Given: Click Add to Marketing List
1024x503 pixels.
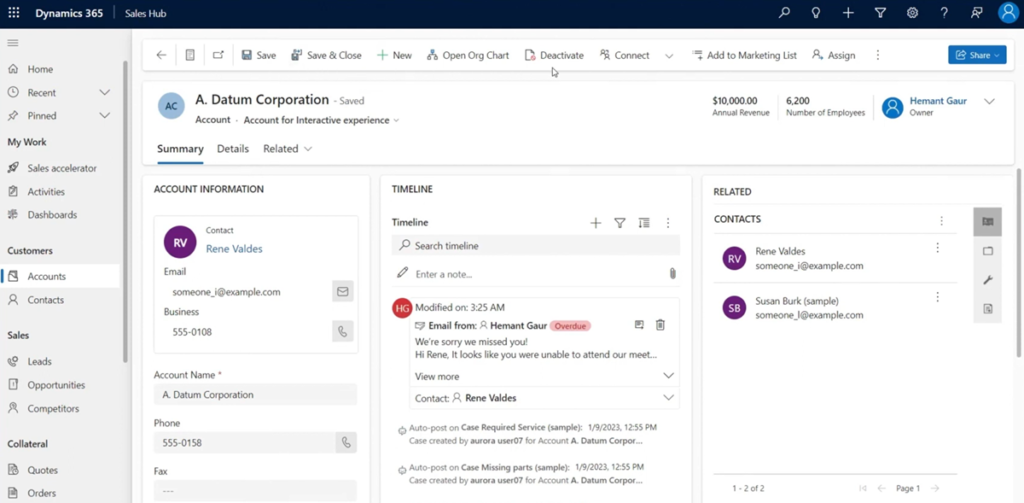Looking at the screenshot, I should tap(744, 56).
